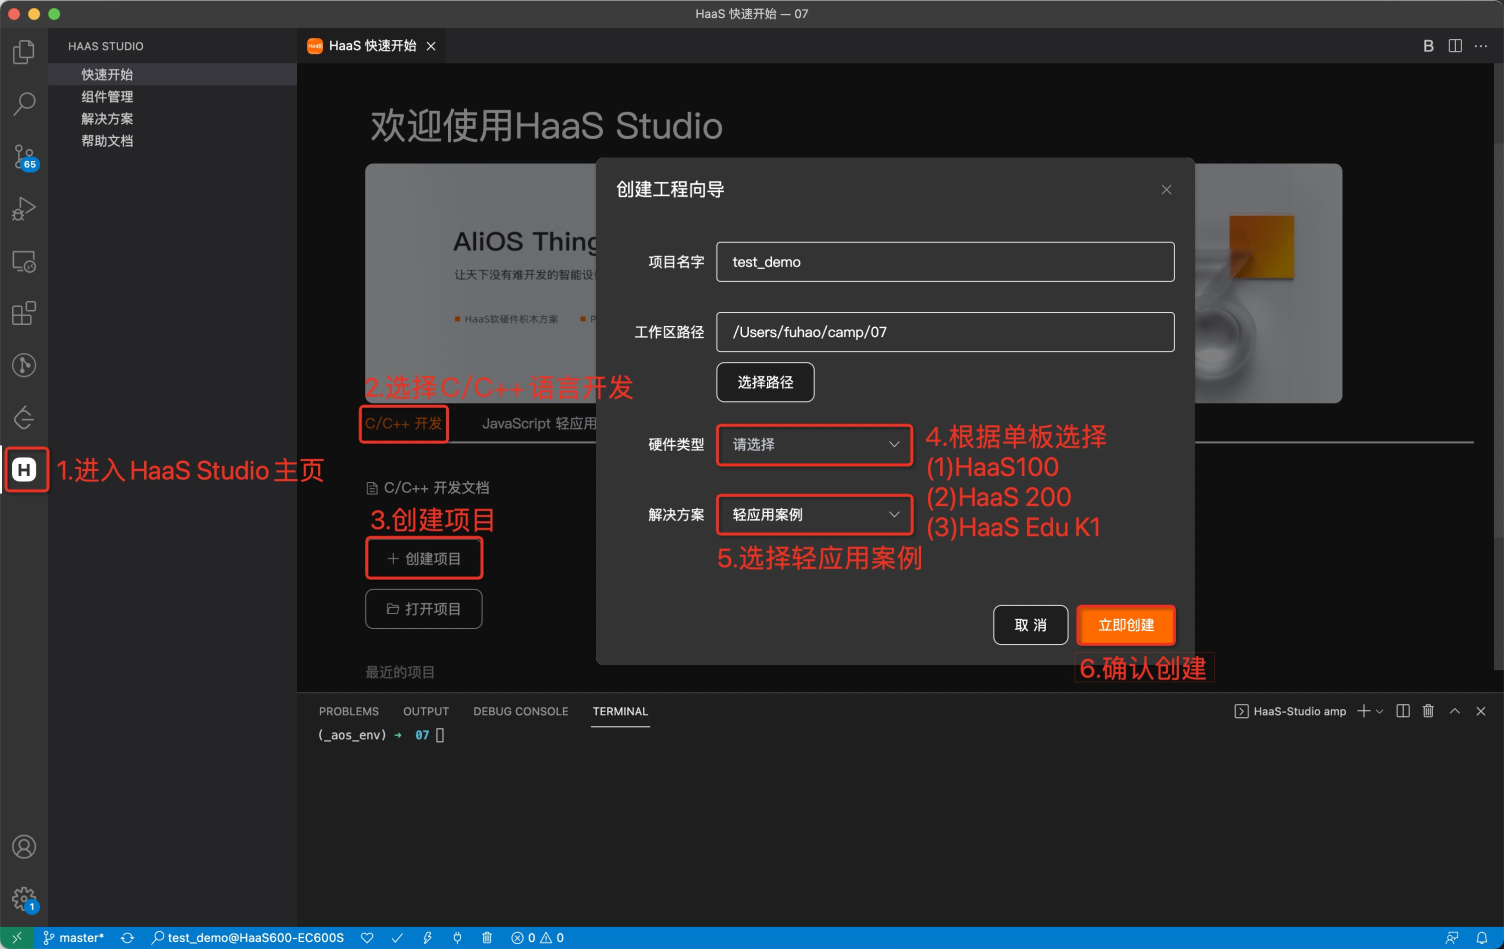Click the feedback icon in status bar
This screenshot has height=949, width=1504.
(x=1452, y=938)
